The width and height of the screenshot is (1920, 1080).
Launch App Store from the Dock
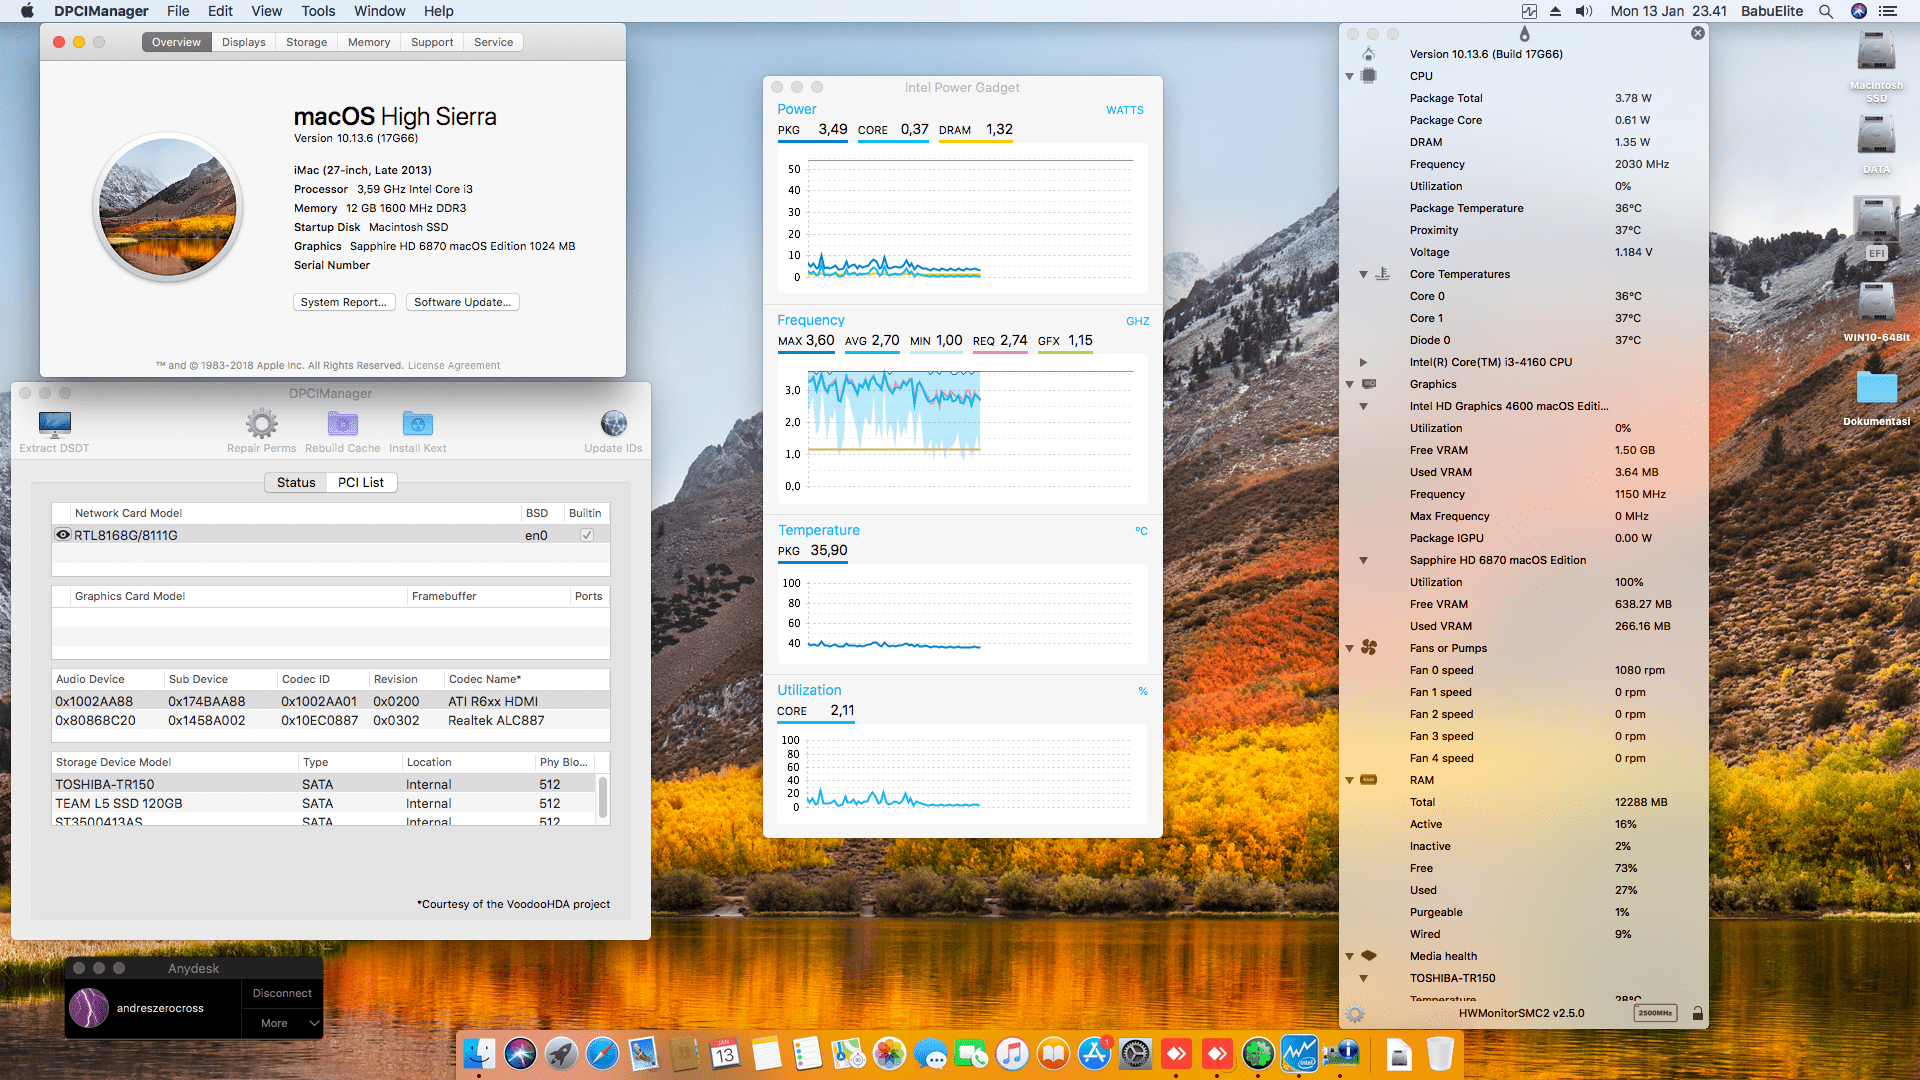[x=1094, y=1054]
